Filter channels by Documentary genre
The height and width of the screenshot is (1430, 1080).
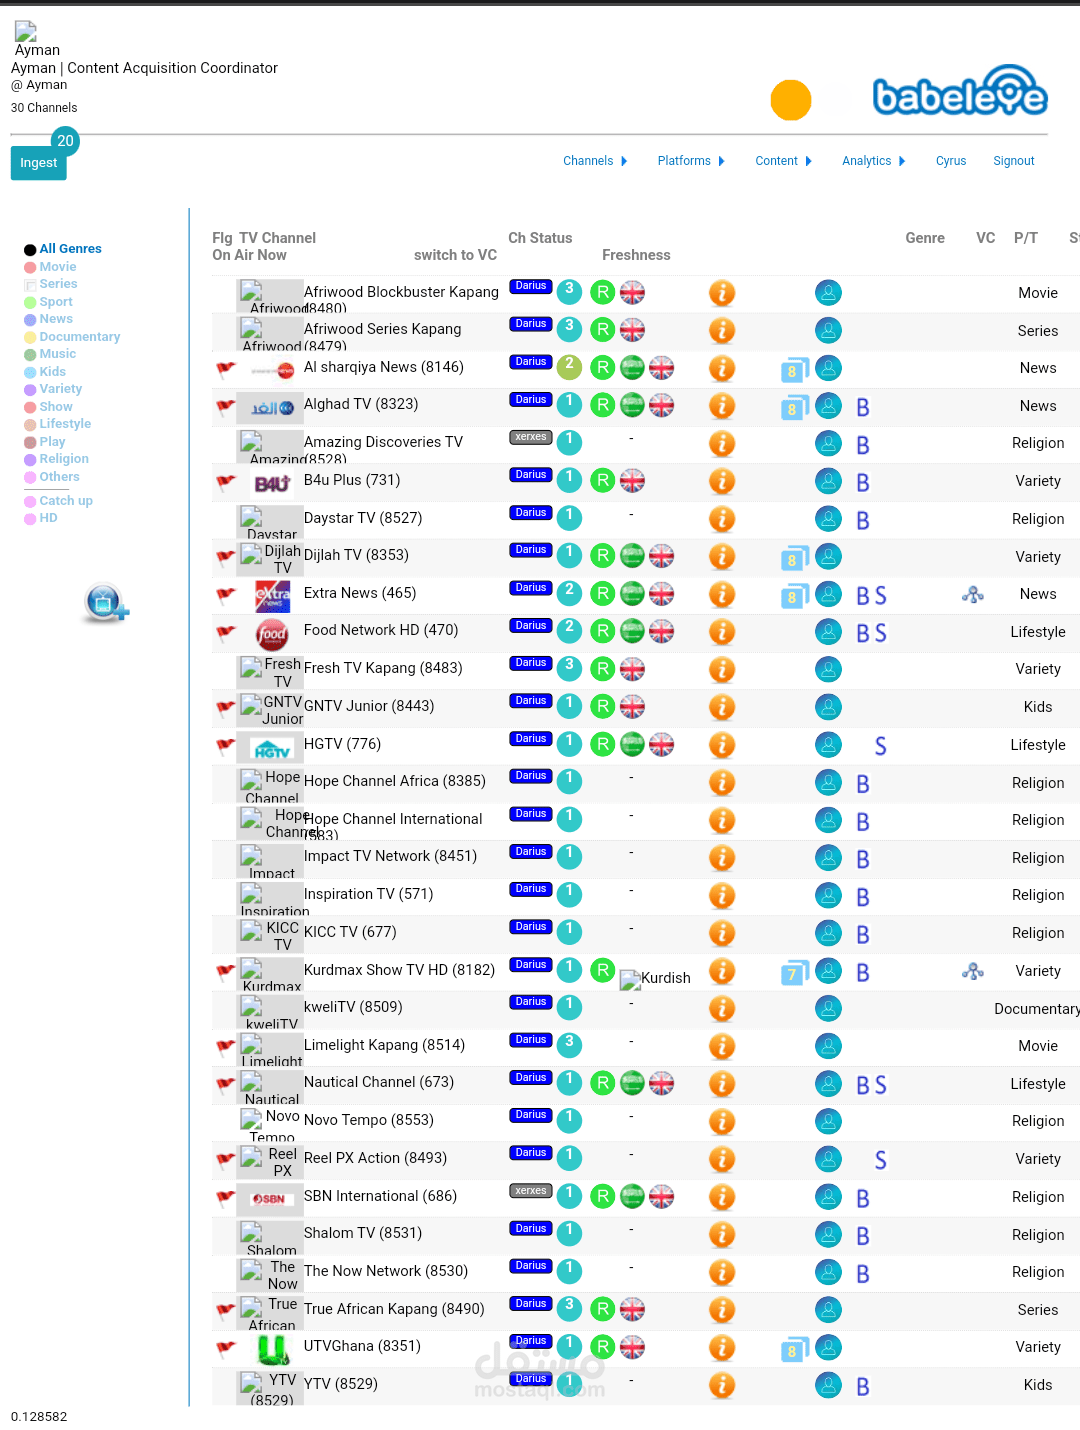tap(80, 337)
